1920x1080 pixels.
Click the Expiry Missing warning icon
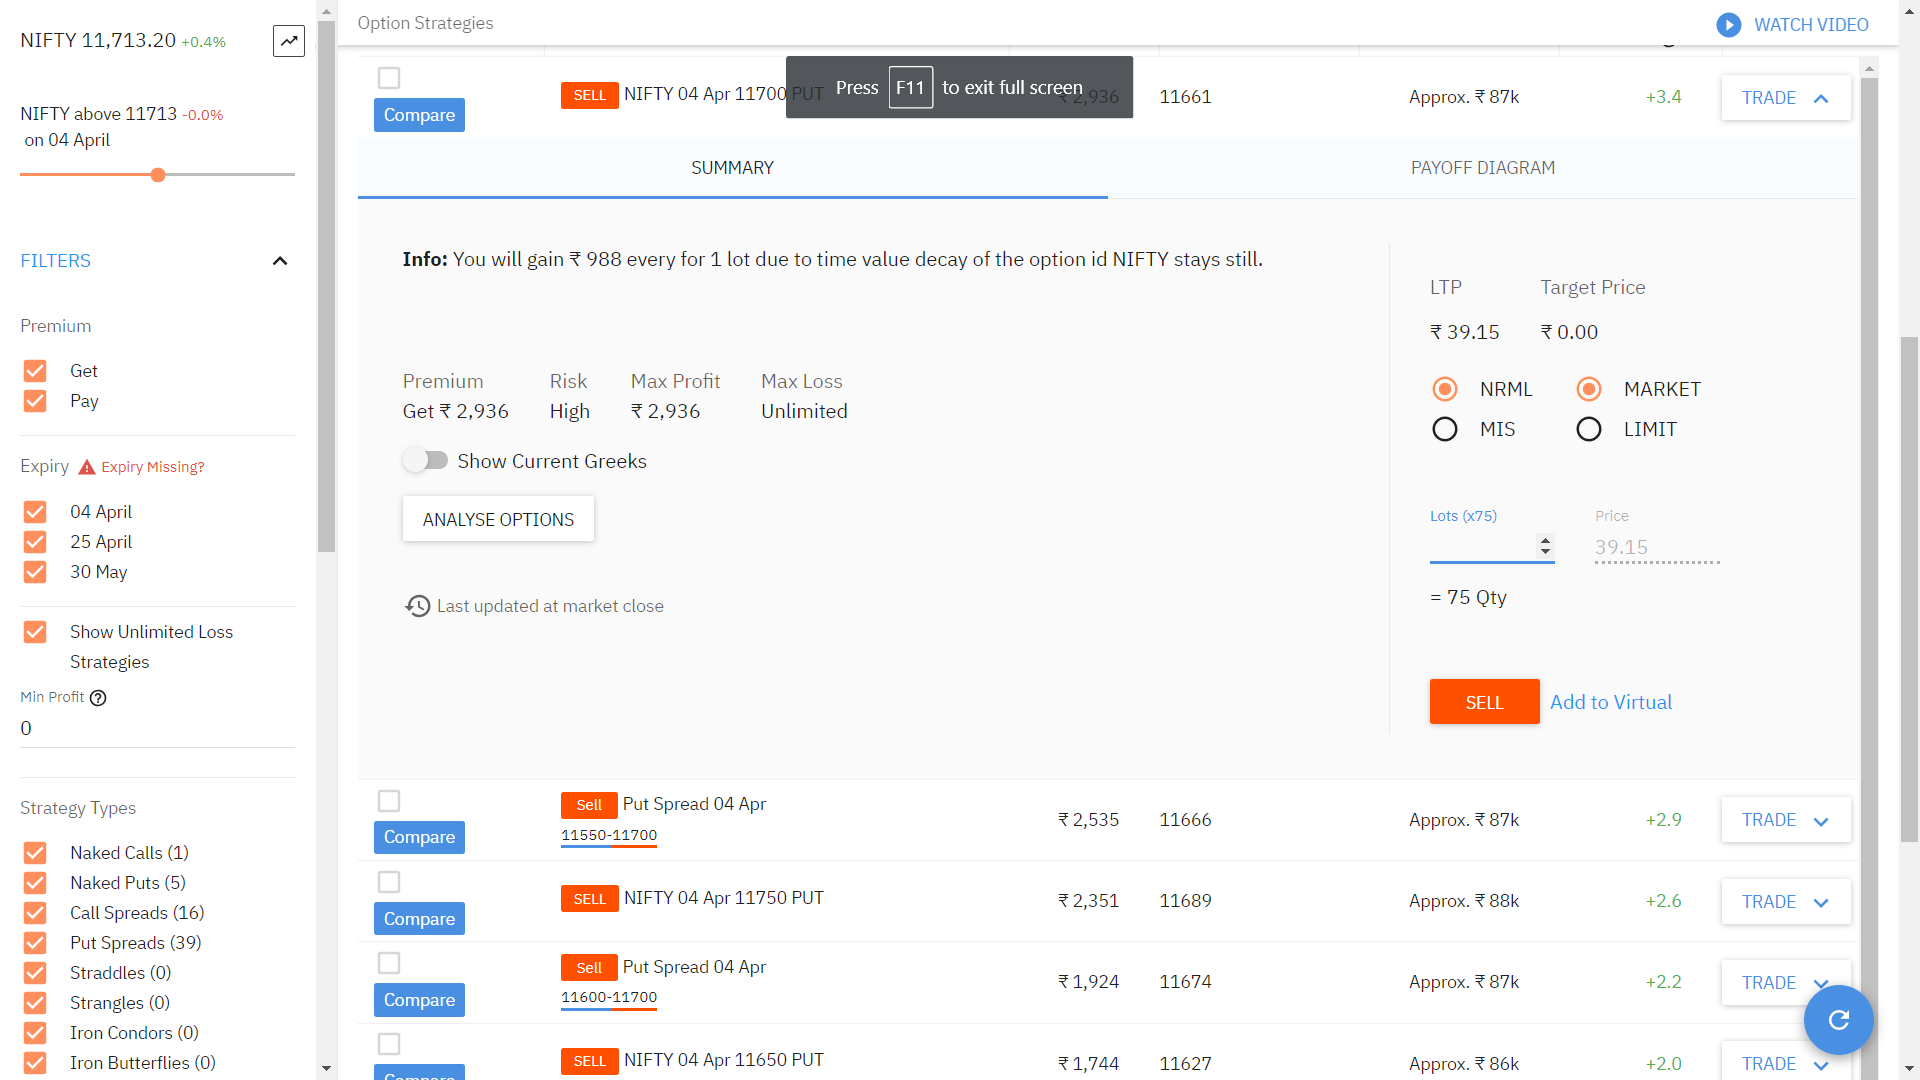click(x=87, y=467)
